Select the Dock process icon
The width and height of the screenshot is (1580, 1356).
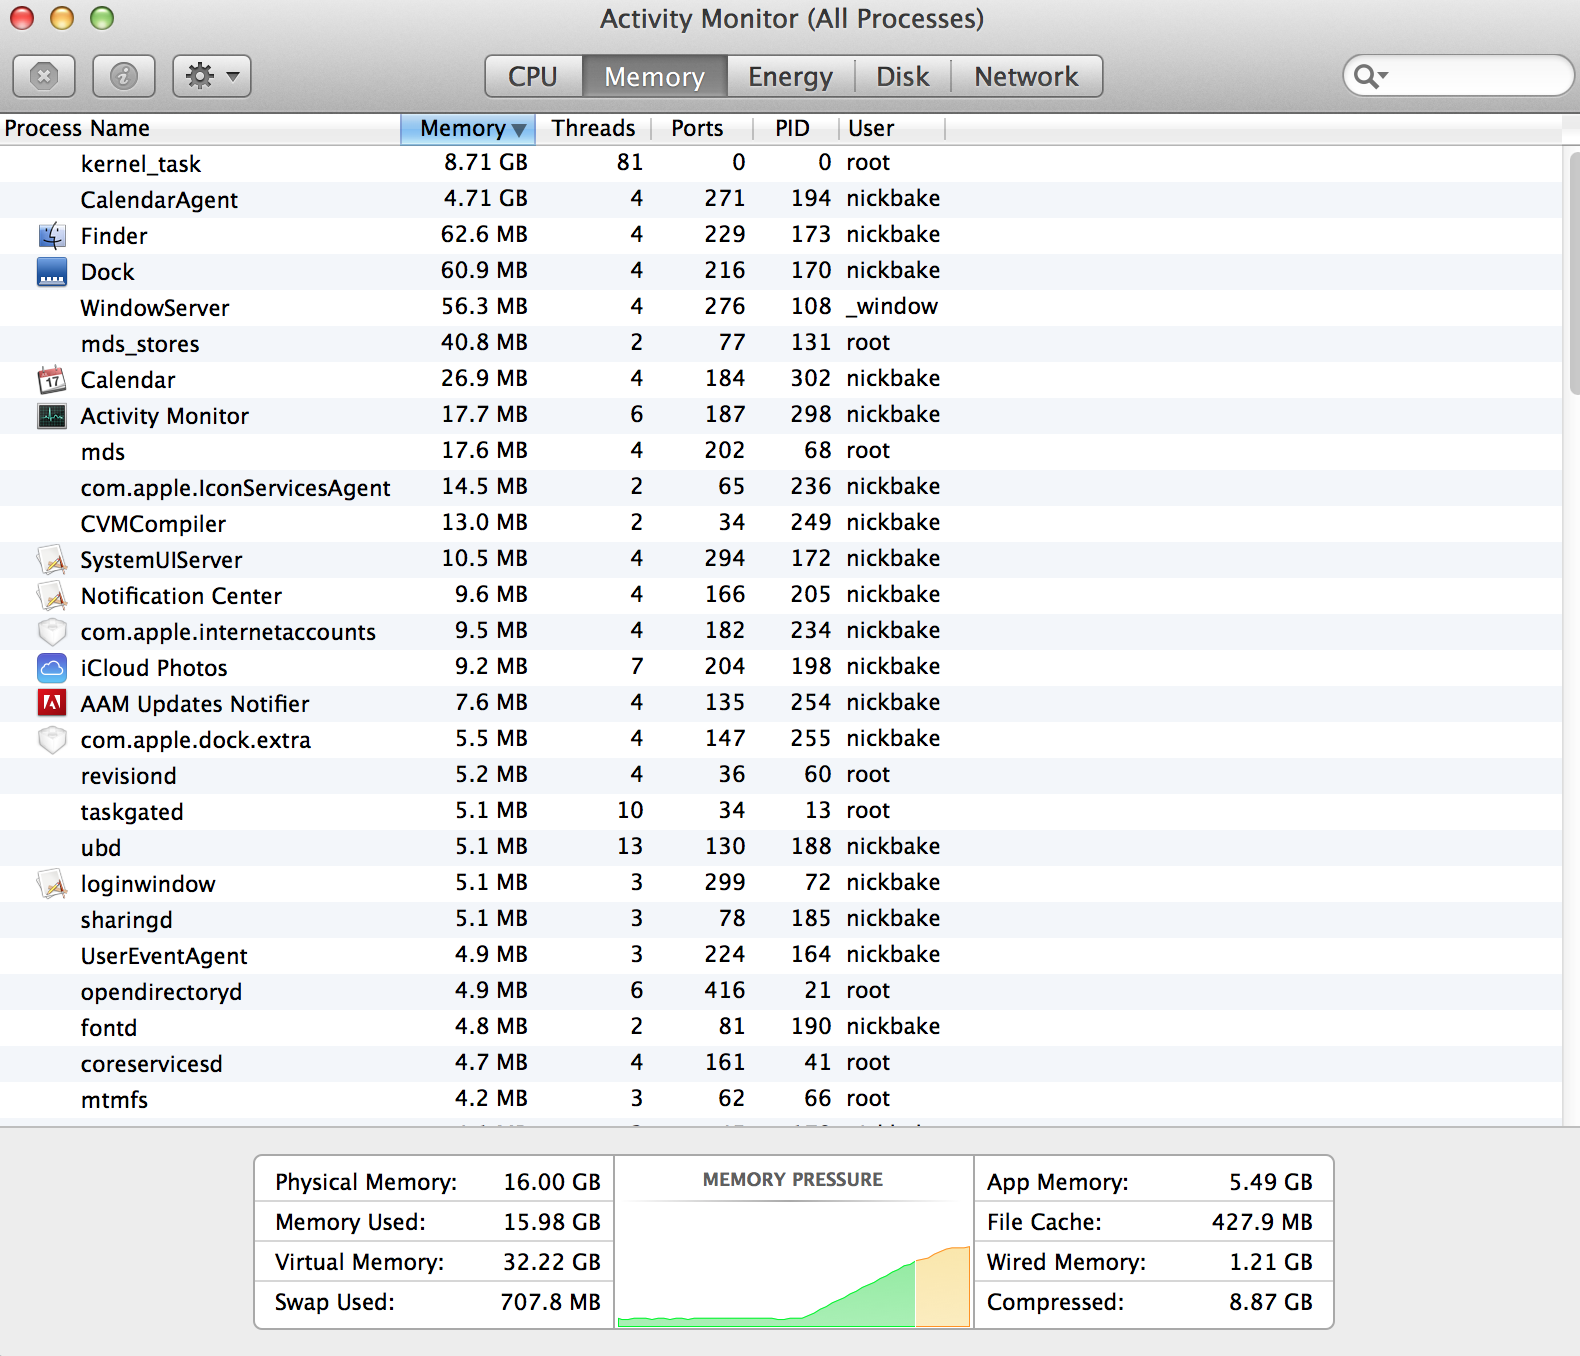click(52, 272)
